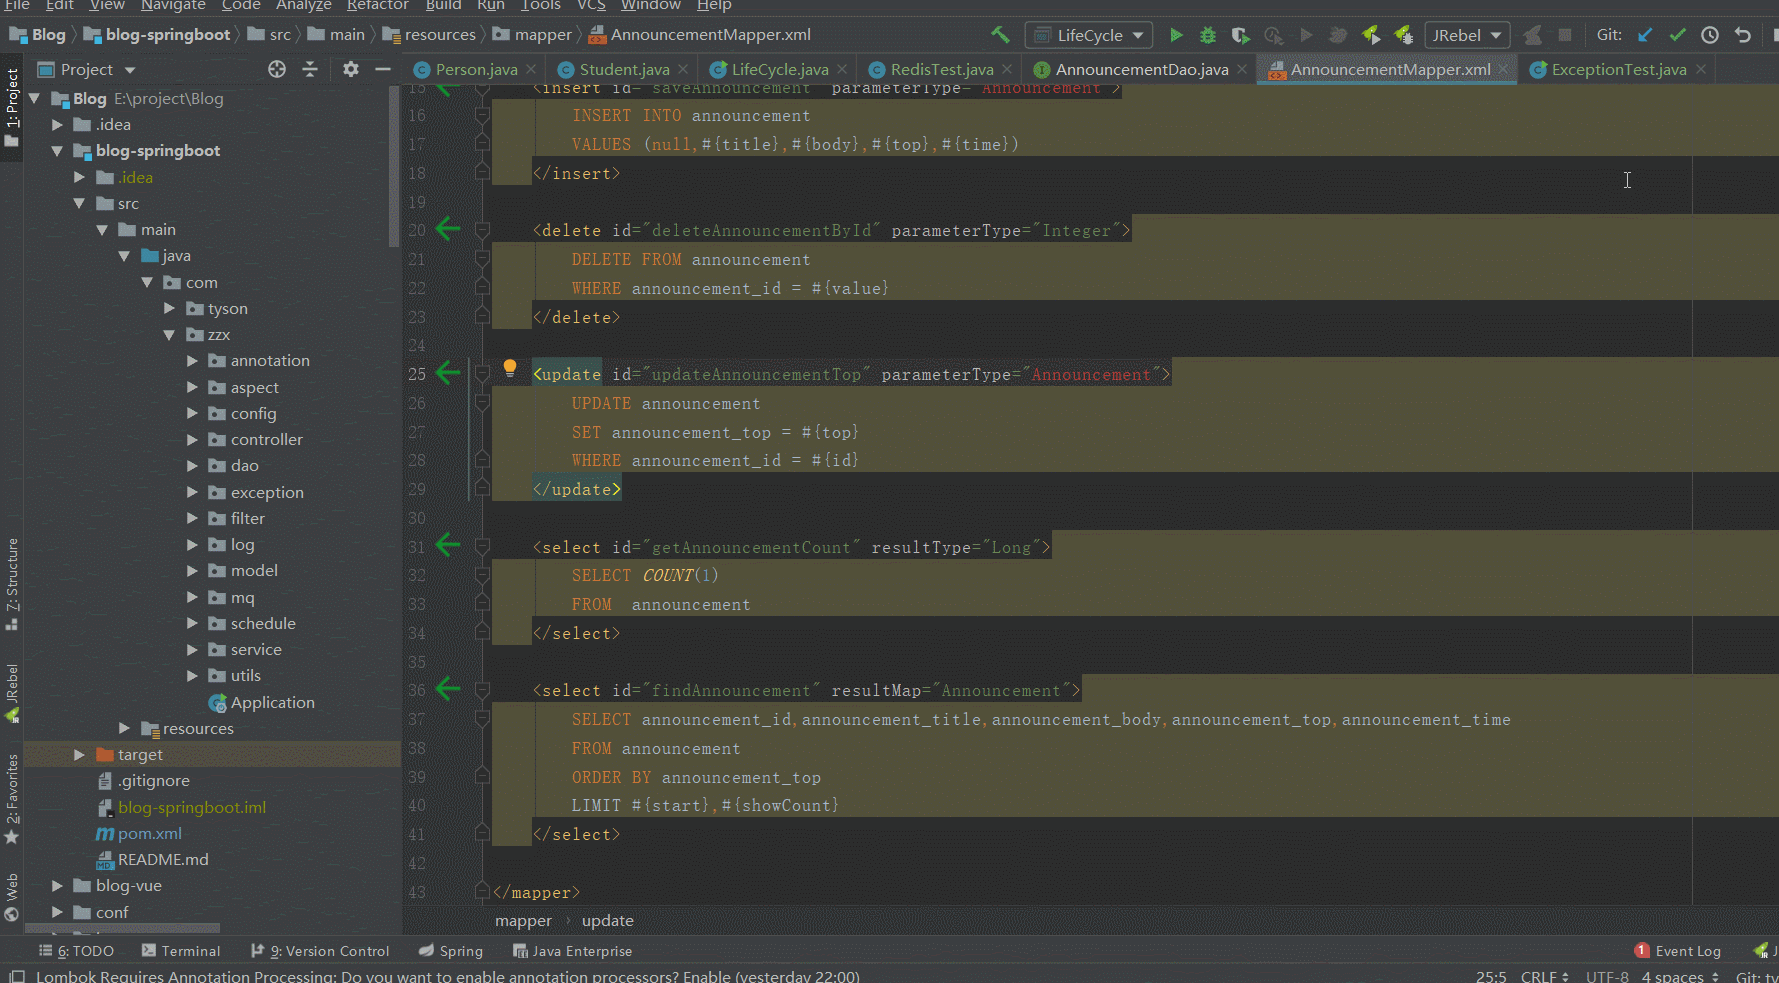Run the LifeCycle configuration
Image resolution: width=1779 pixels, height=983 pixels.
pos(1176,35)
